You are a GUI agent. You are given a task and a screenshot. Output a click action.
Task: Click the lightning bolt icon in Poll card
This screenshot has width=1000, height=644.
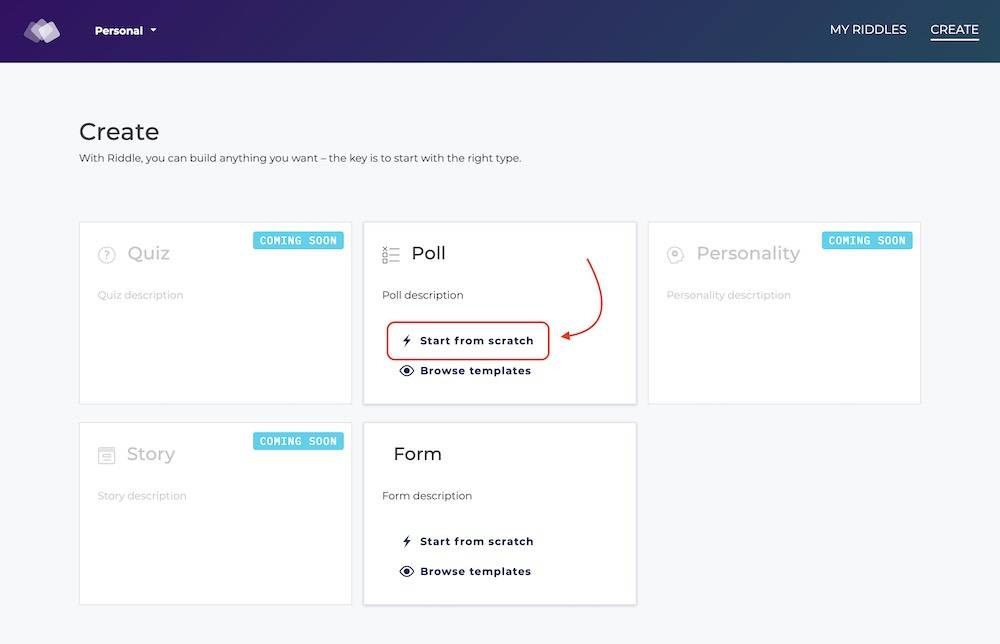tap(407, 340)
